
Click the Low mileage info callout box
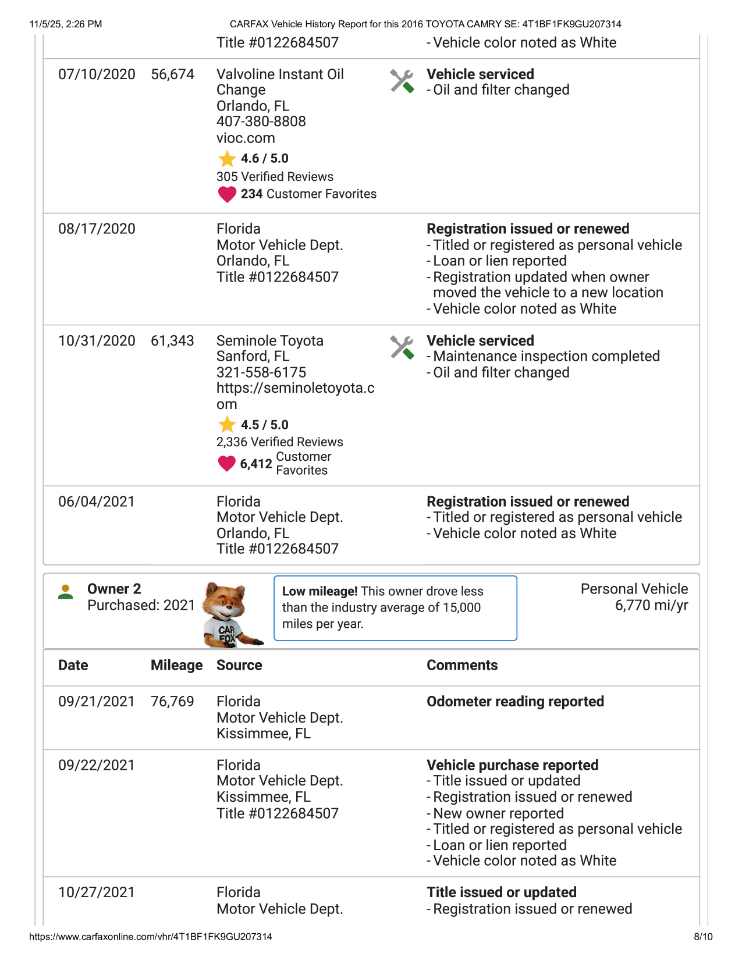pos(395,608)
